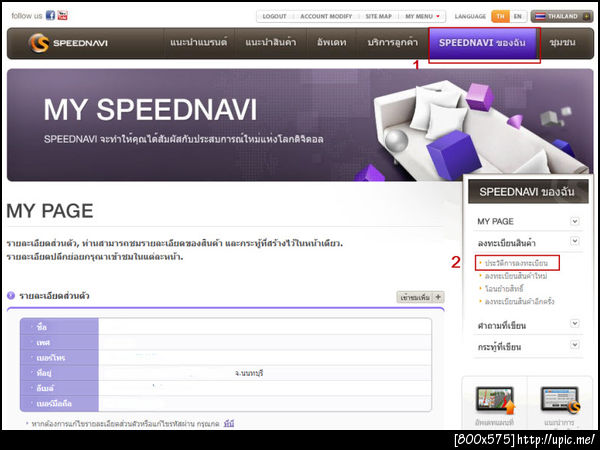Click the ที่นี่ link to edit details
Viewport: 600px width, 450px height.
pyautogui.click(x=228, y=424)
